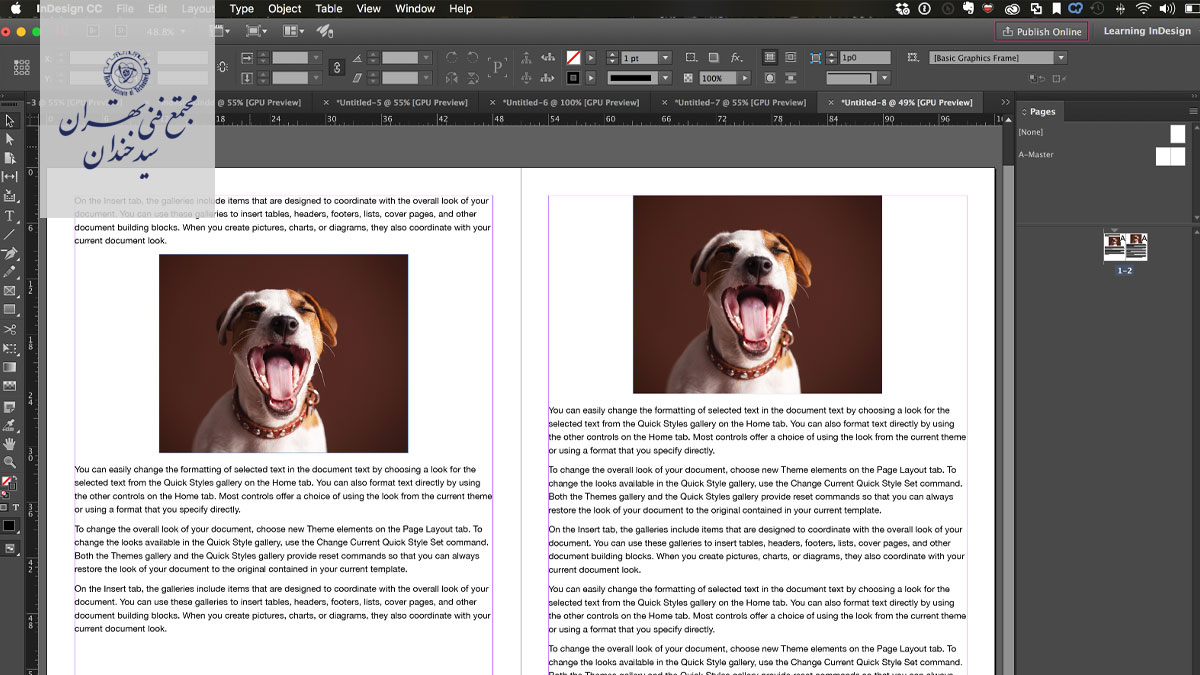Switch to the Untitled-7 document tab
The height and width of the screenshot is (675, 1200).
pos(739,102)
